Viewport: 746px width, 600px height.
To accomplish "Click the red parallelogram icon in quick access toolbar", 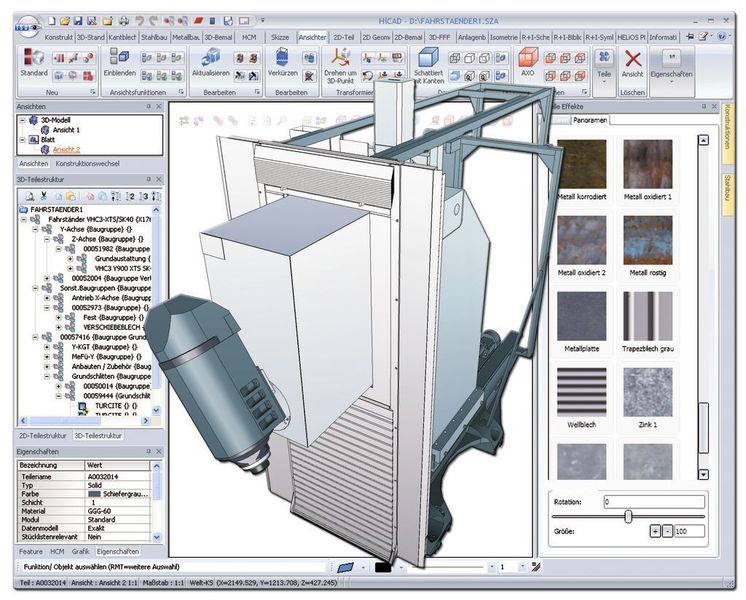I will coord(198,21).
